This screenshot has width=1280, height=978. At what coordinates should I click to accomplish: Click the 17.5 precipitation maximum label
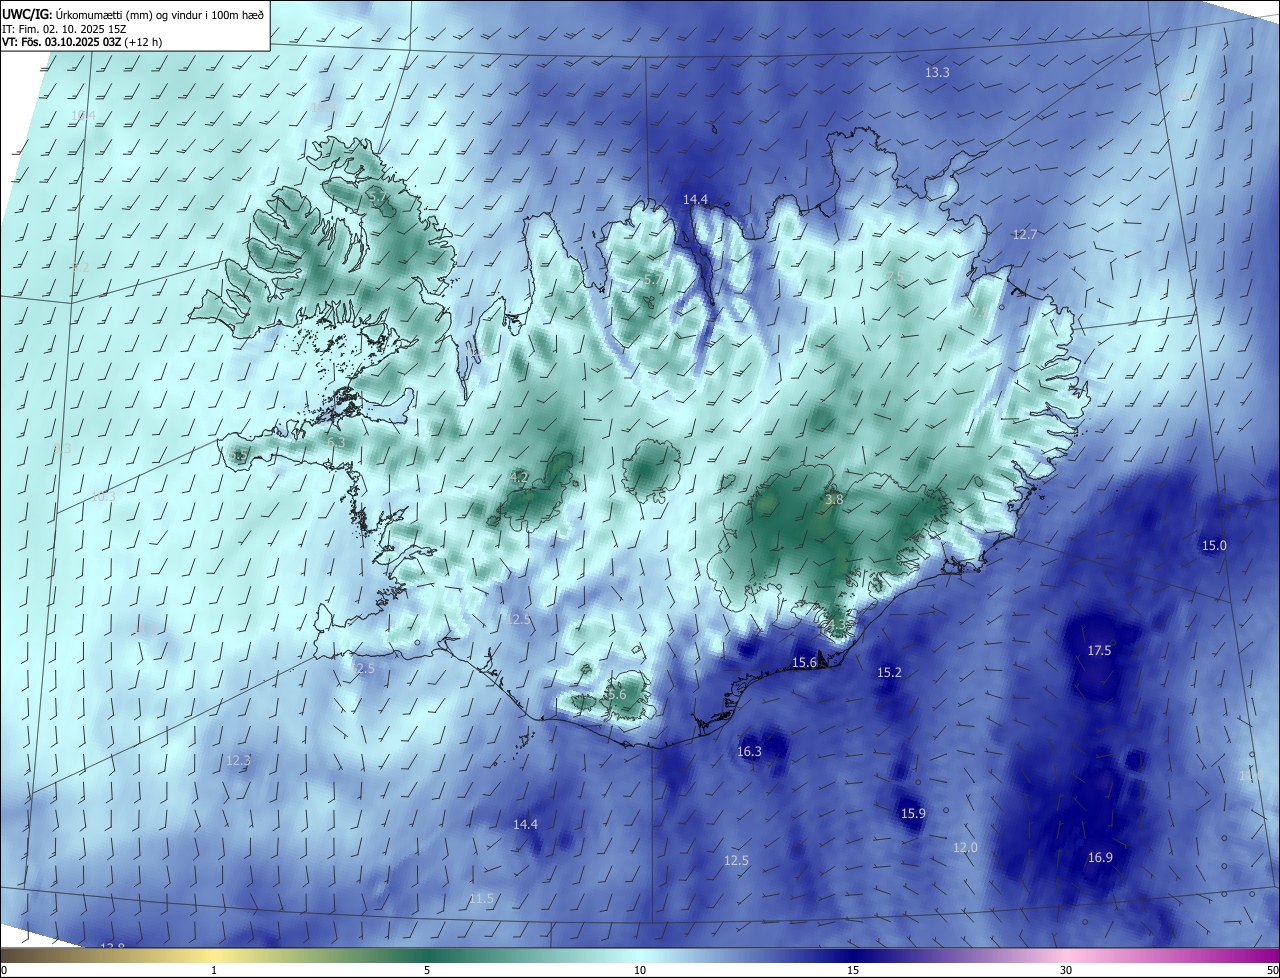1099,651
